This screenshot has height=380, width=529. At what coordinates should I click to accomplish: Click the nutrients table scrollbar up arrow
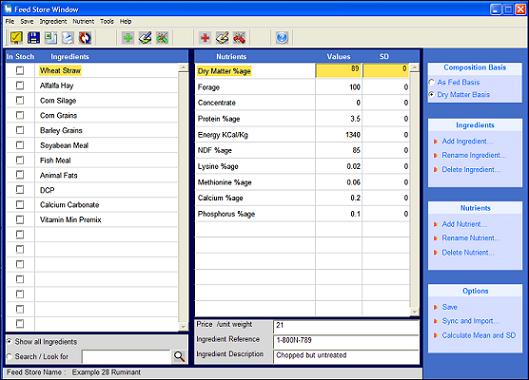pos(414,67)
